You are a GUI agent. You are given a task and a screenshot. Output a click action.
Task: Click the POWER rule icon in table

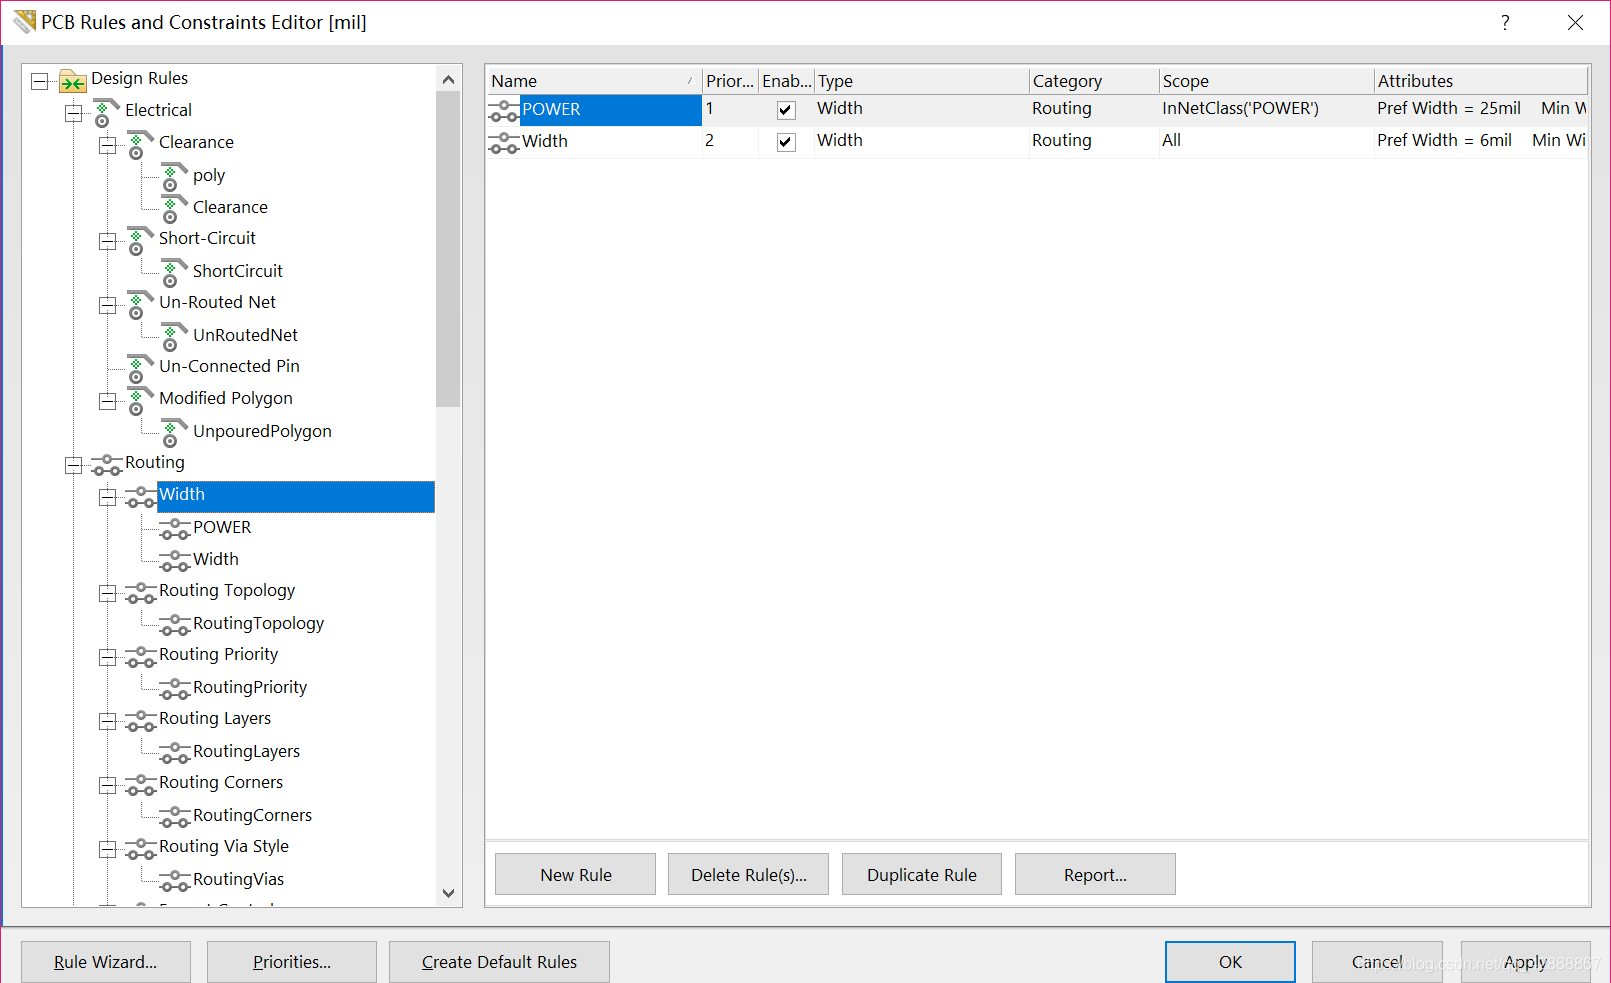503,111
